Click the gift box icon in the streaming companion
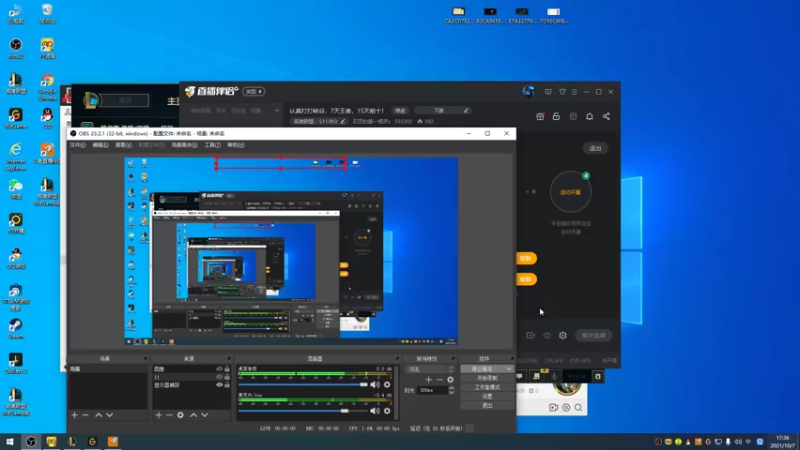The height and width of the screenshot is (450, 800). [540, 116]
